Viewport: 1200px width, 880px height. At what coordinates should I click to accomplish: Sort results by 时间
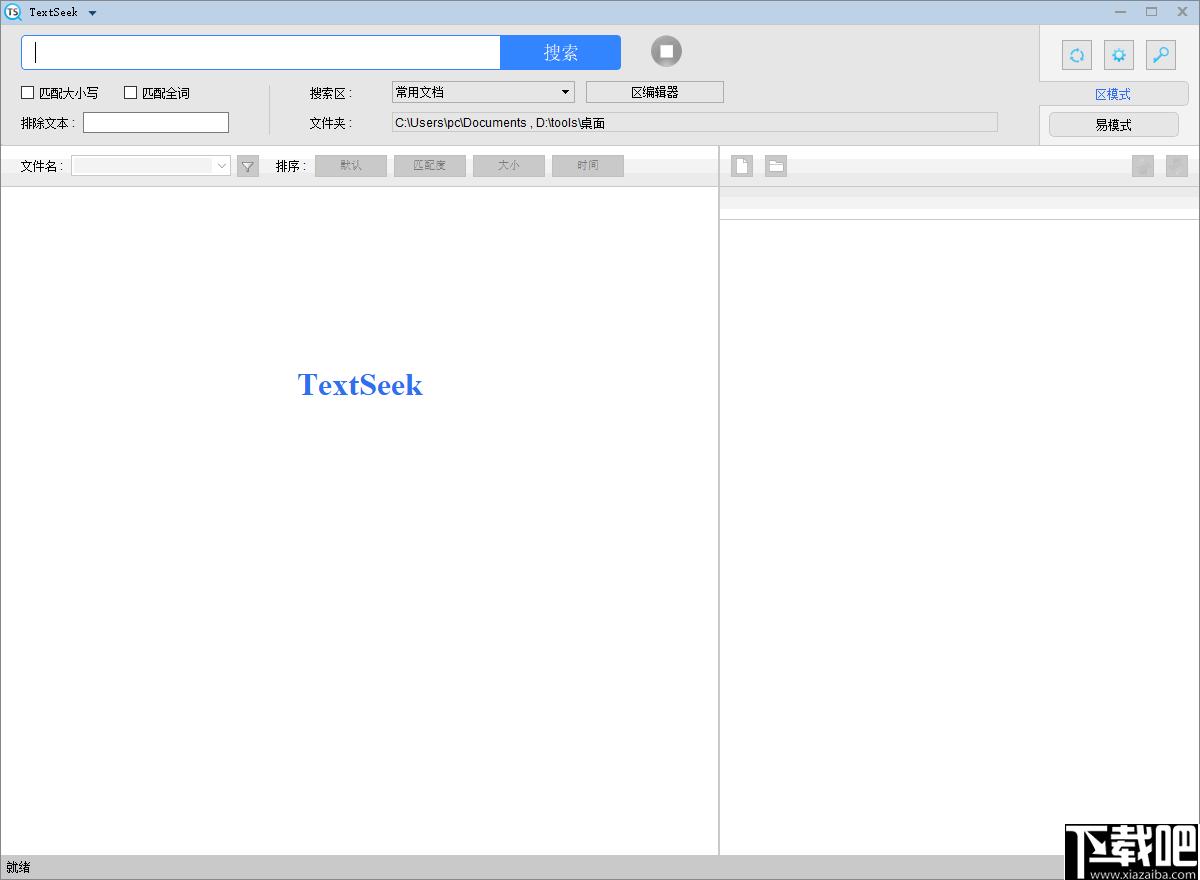click(588, 166)
